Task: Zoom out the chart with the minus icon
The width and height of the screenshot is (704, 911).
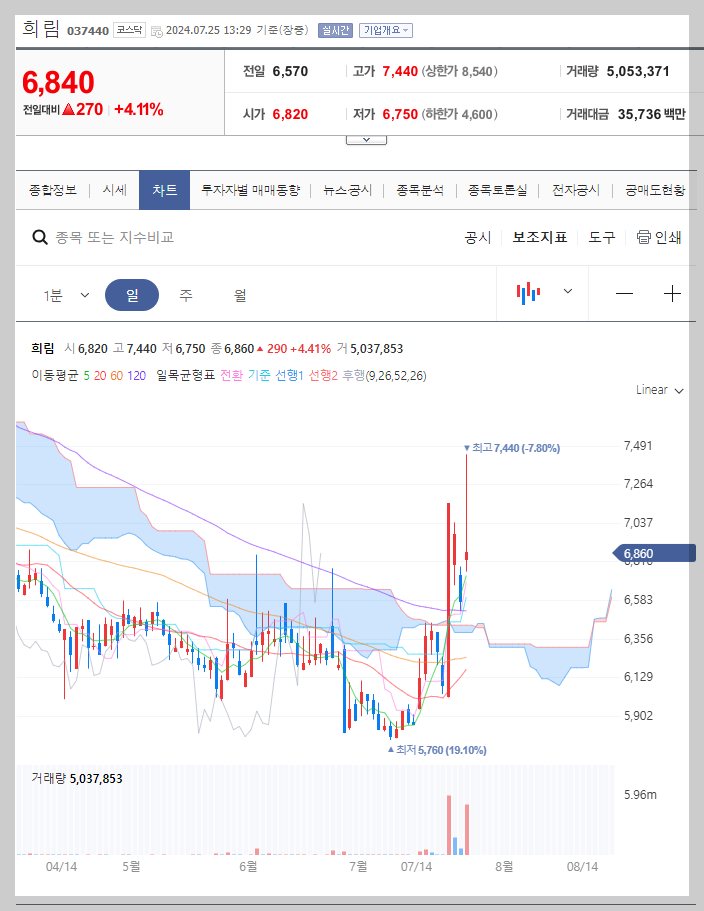Action: [624, 293]
